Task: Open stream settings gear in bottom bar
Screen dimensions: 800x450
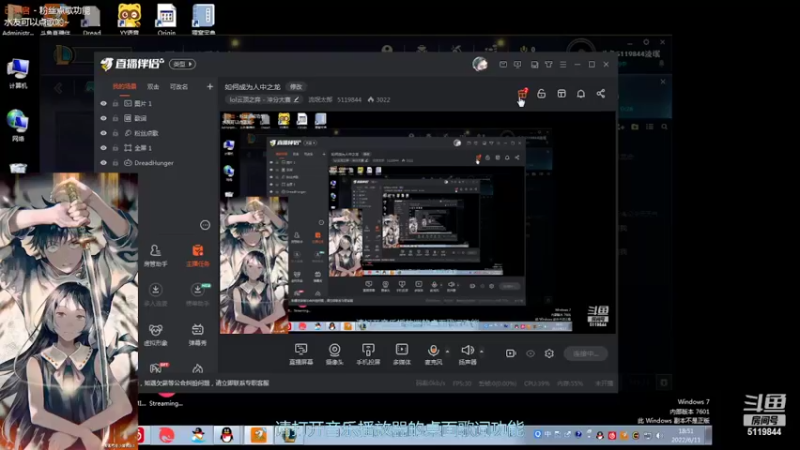Action: click(549, 353)
